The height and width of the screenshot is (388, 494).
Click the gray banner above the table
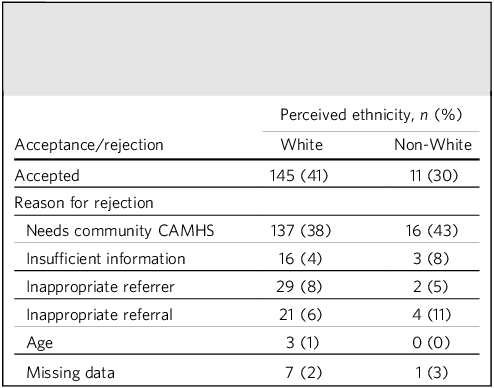tap(247, 49)
